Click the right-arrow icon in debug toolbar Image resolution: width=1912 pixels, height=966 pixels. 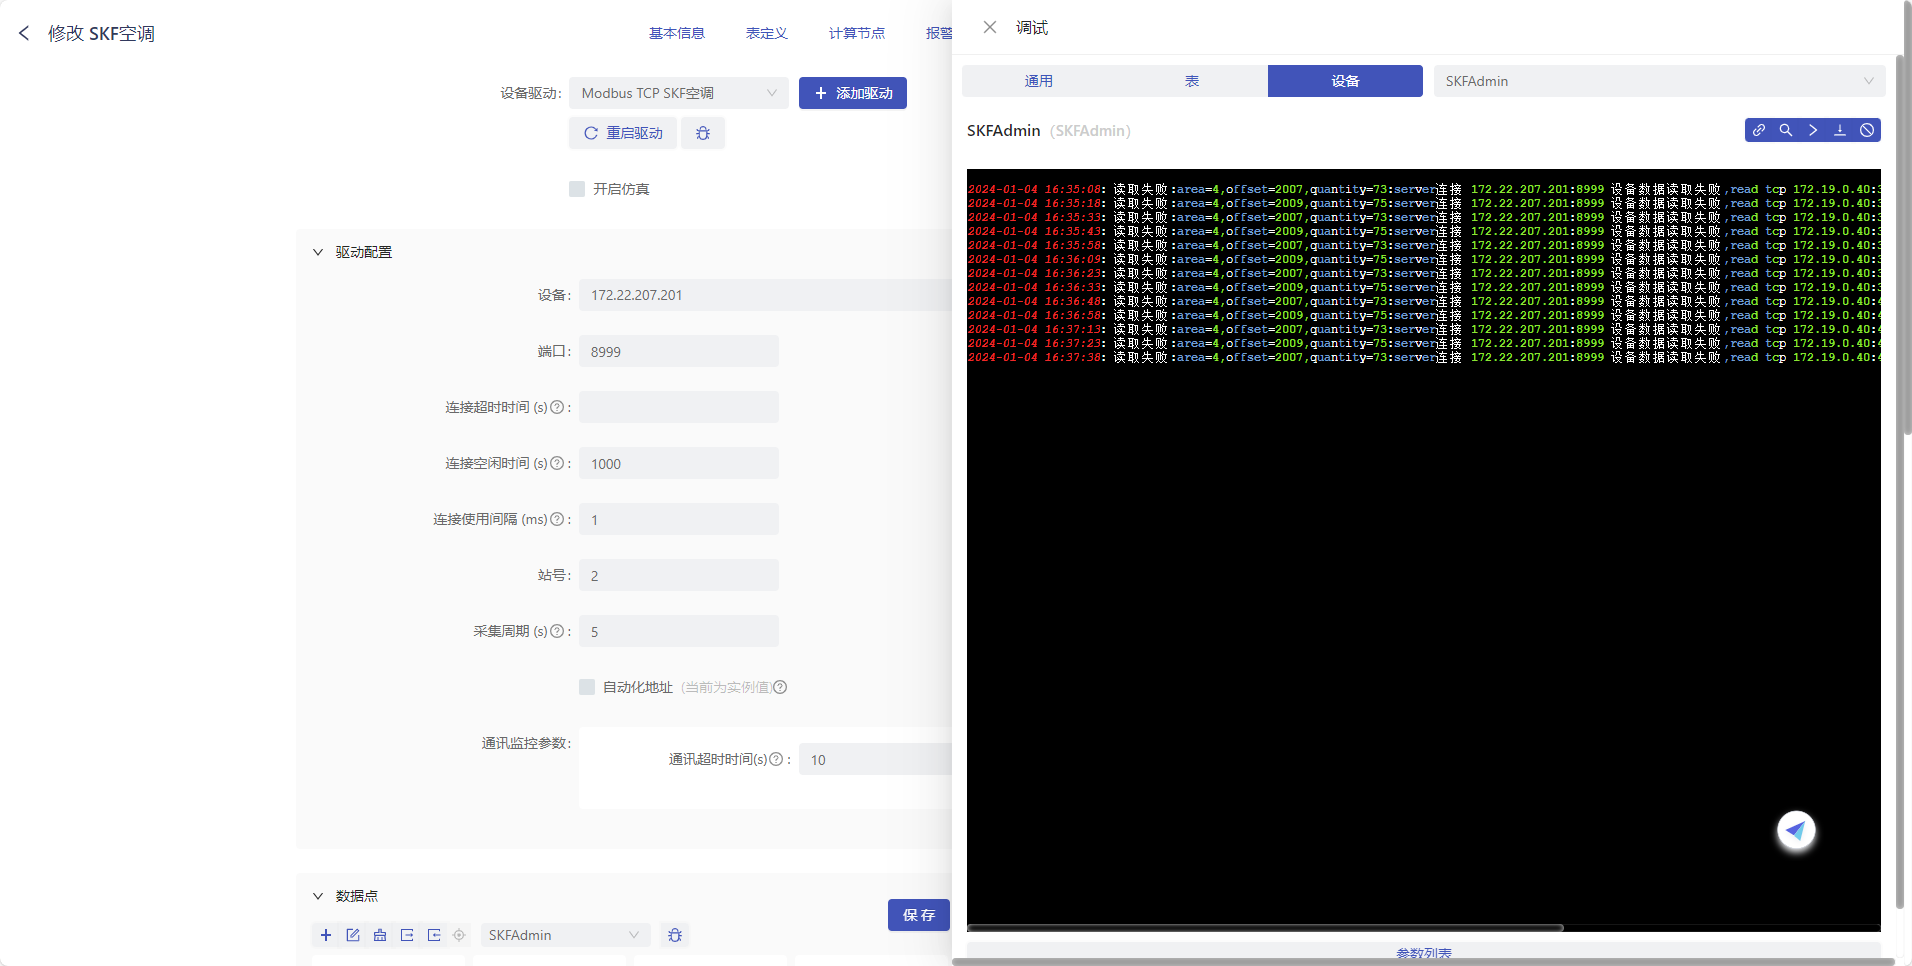(x=1813, y=130)
